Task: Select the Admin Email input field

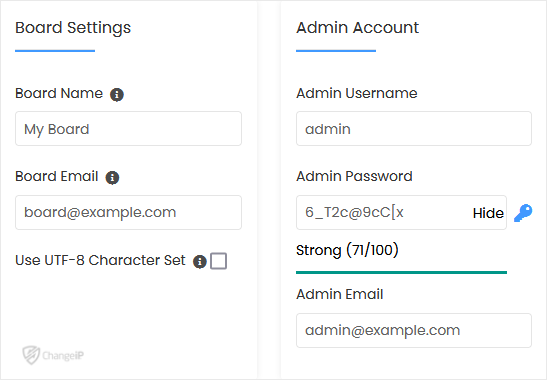Action: pyautogui.click(x=414, y=330)
